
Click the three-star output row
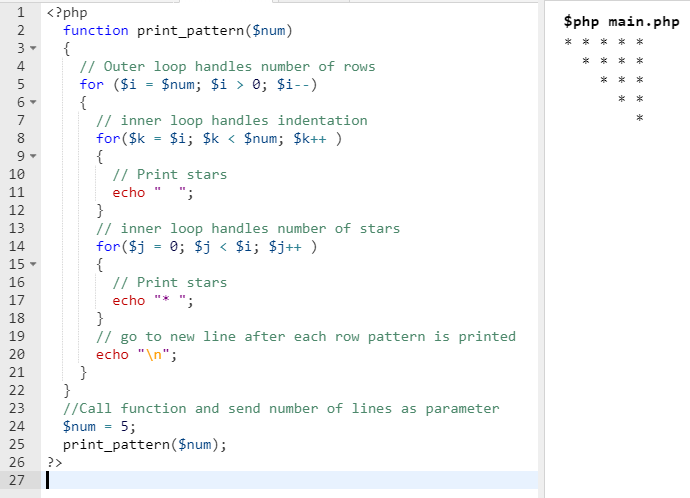tap(622, 80)
